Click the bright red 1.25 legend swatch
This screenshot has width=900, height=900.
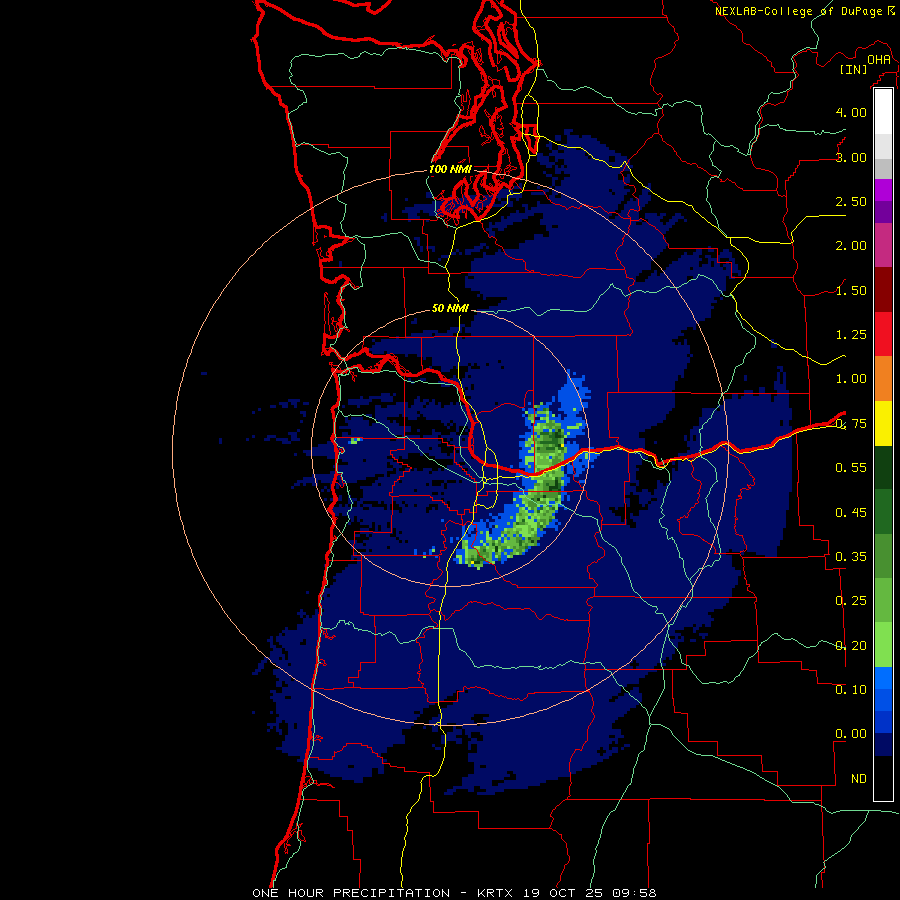pos(883,334)
